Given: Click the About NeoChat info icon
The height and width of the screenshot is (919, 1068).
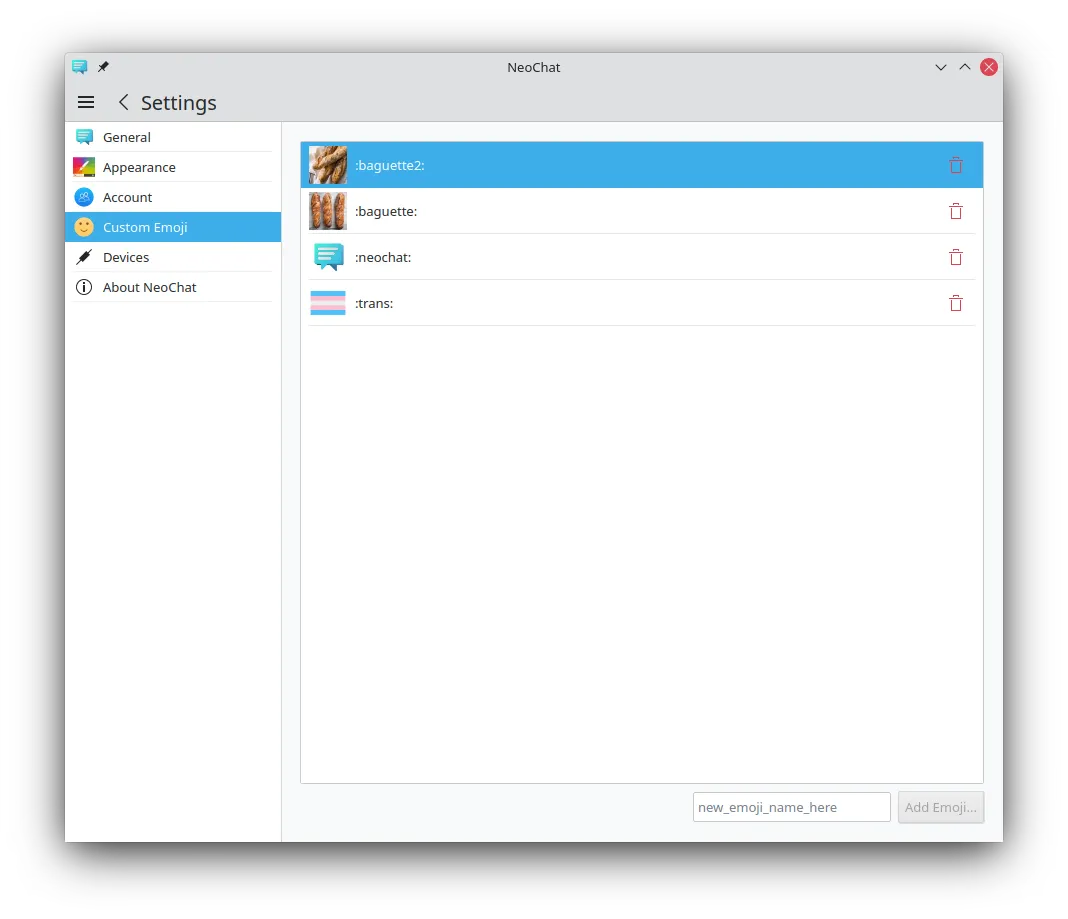Looking at the screenshot, I should pos(84,287).
